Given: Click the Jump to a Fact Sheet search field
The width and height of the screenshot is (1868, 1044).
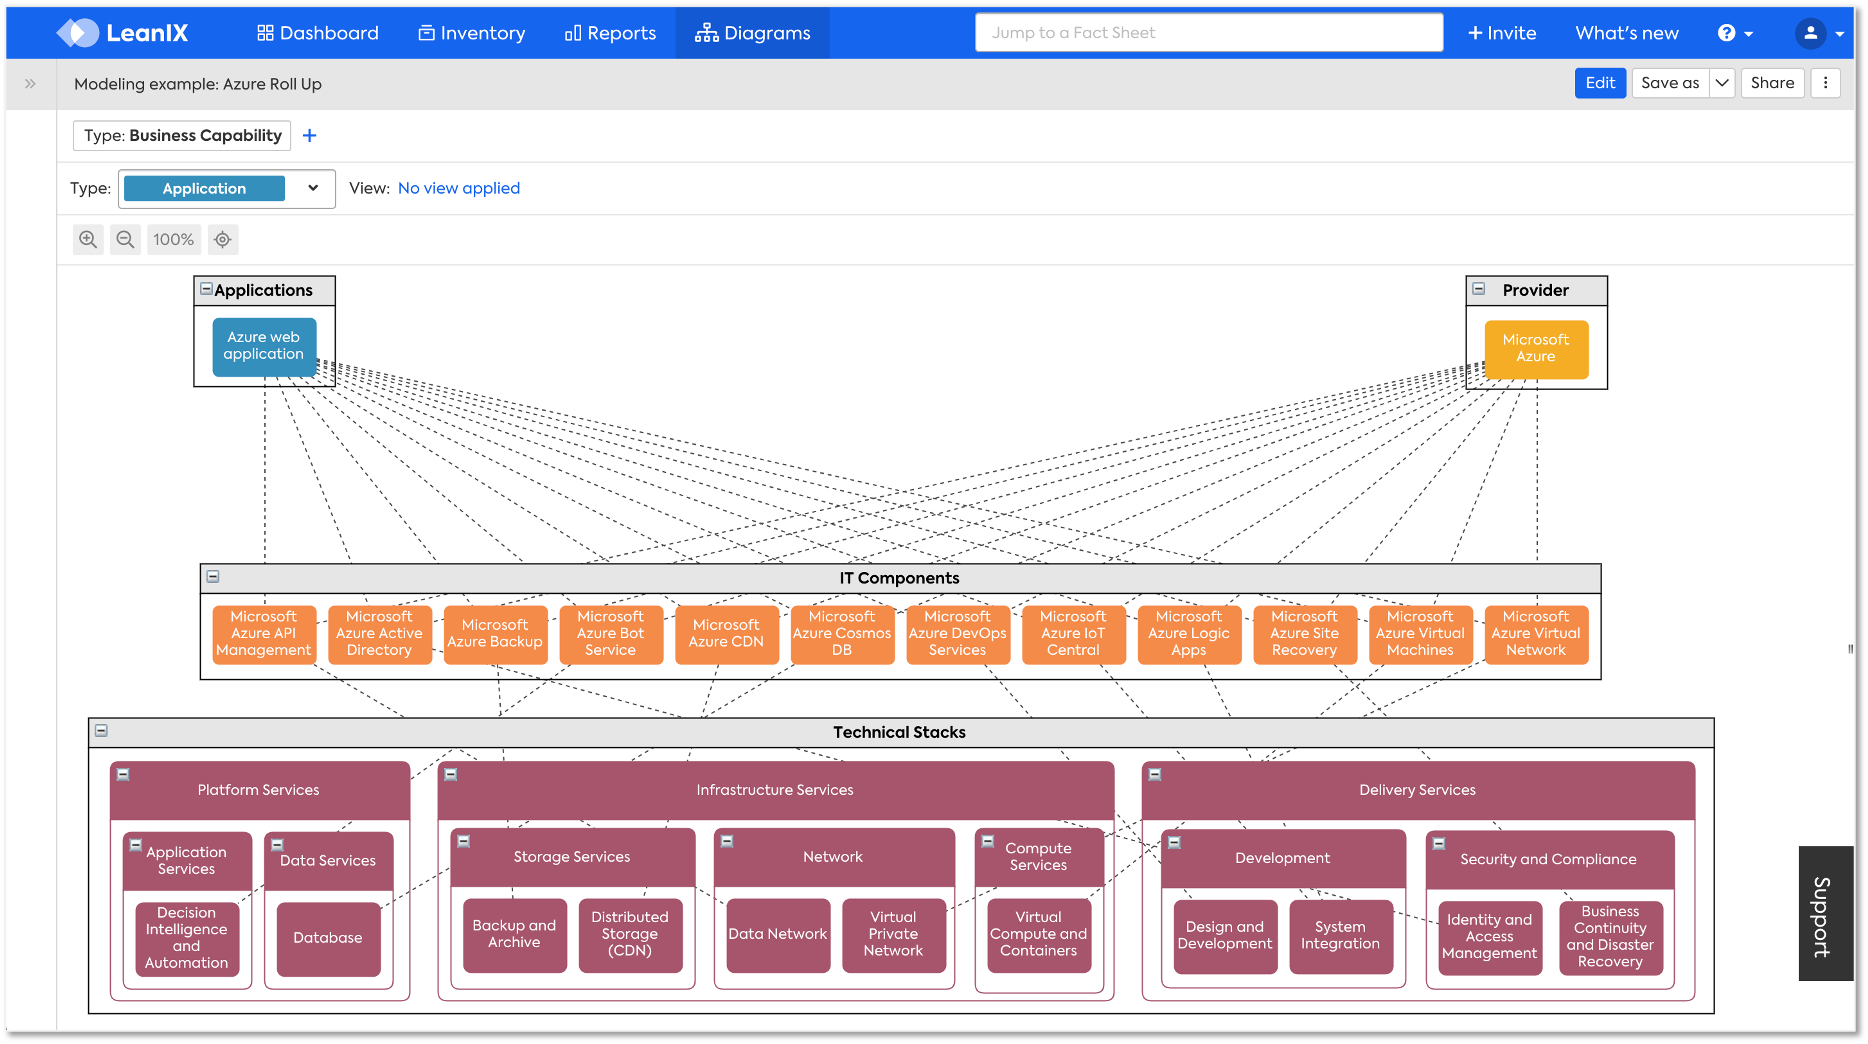Looking at the screenshot, I should click(1209, 32).
